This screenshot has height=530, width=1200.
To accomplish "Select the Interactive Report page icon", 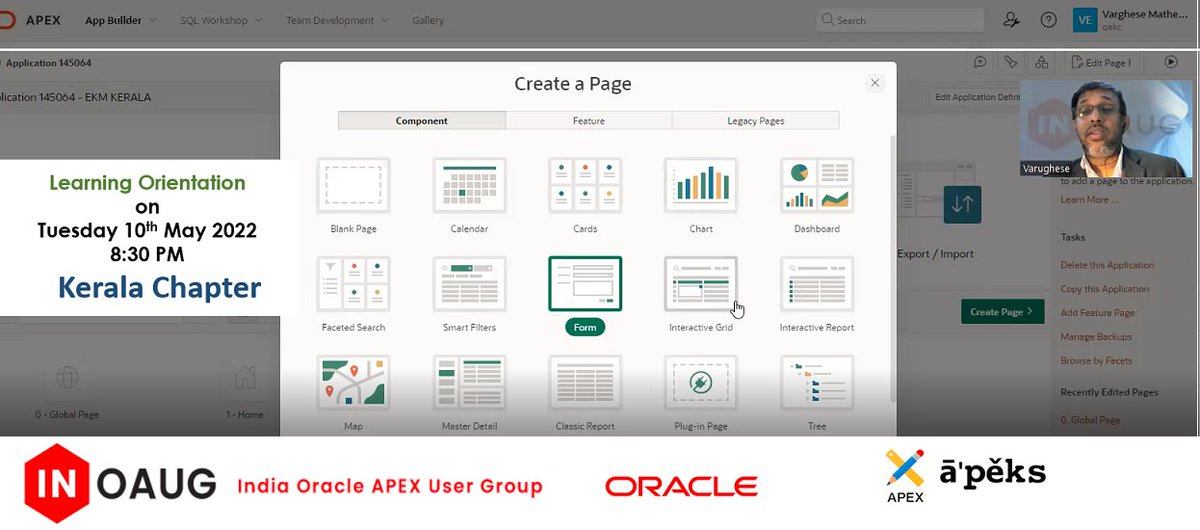I will click(817, 284).
